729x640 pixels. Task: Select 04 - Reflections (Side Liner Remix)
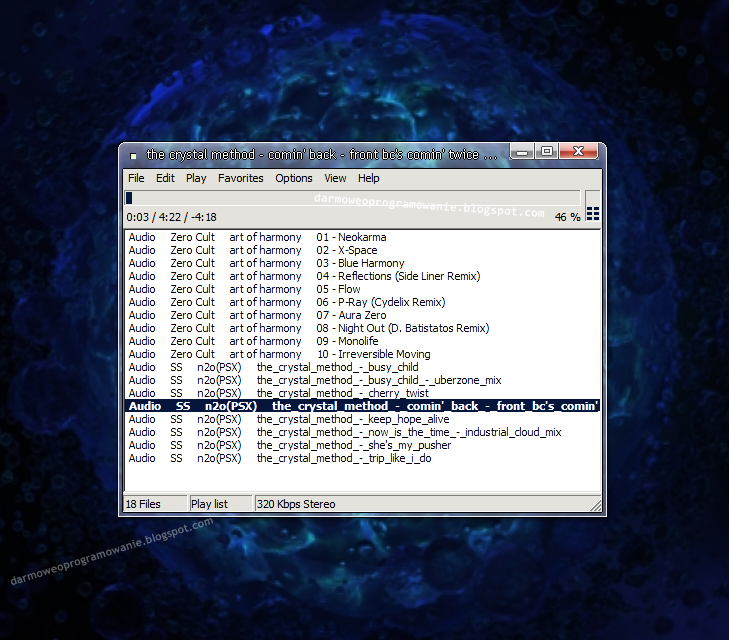coord(363,276)
